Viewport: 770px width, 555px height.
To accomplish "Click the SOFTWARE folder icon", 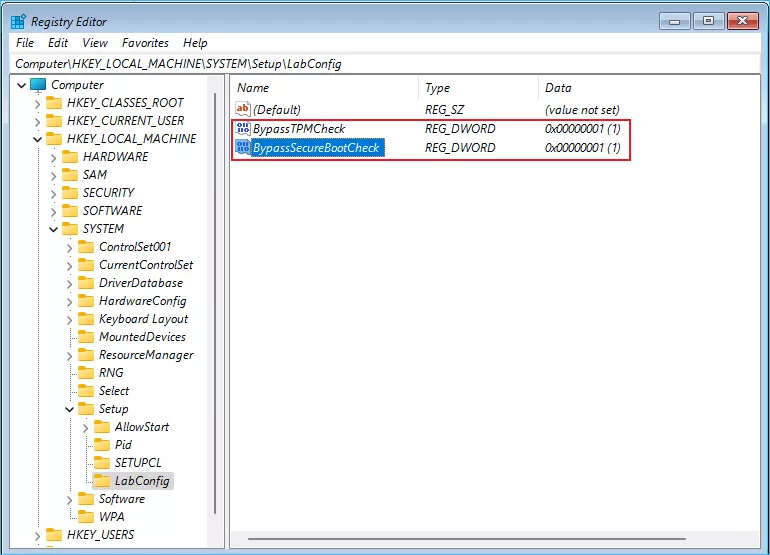I will point(70,211).
